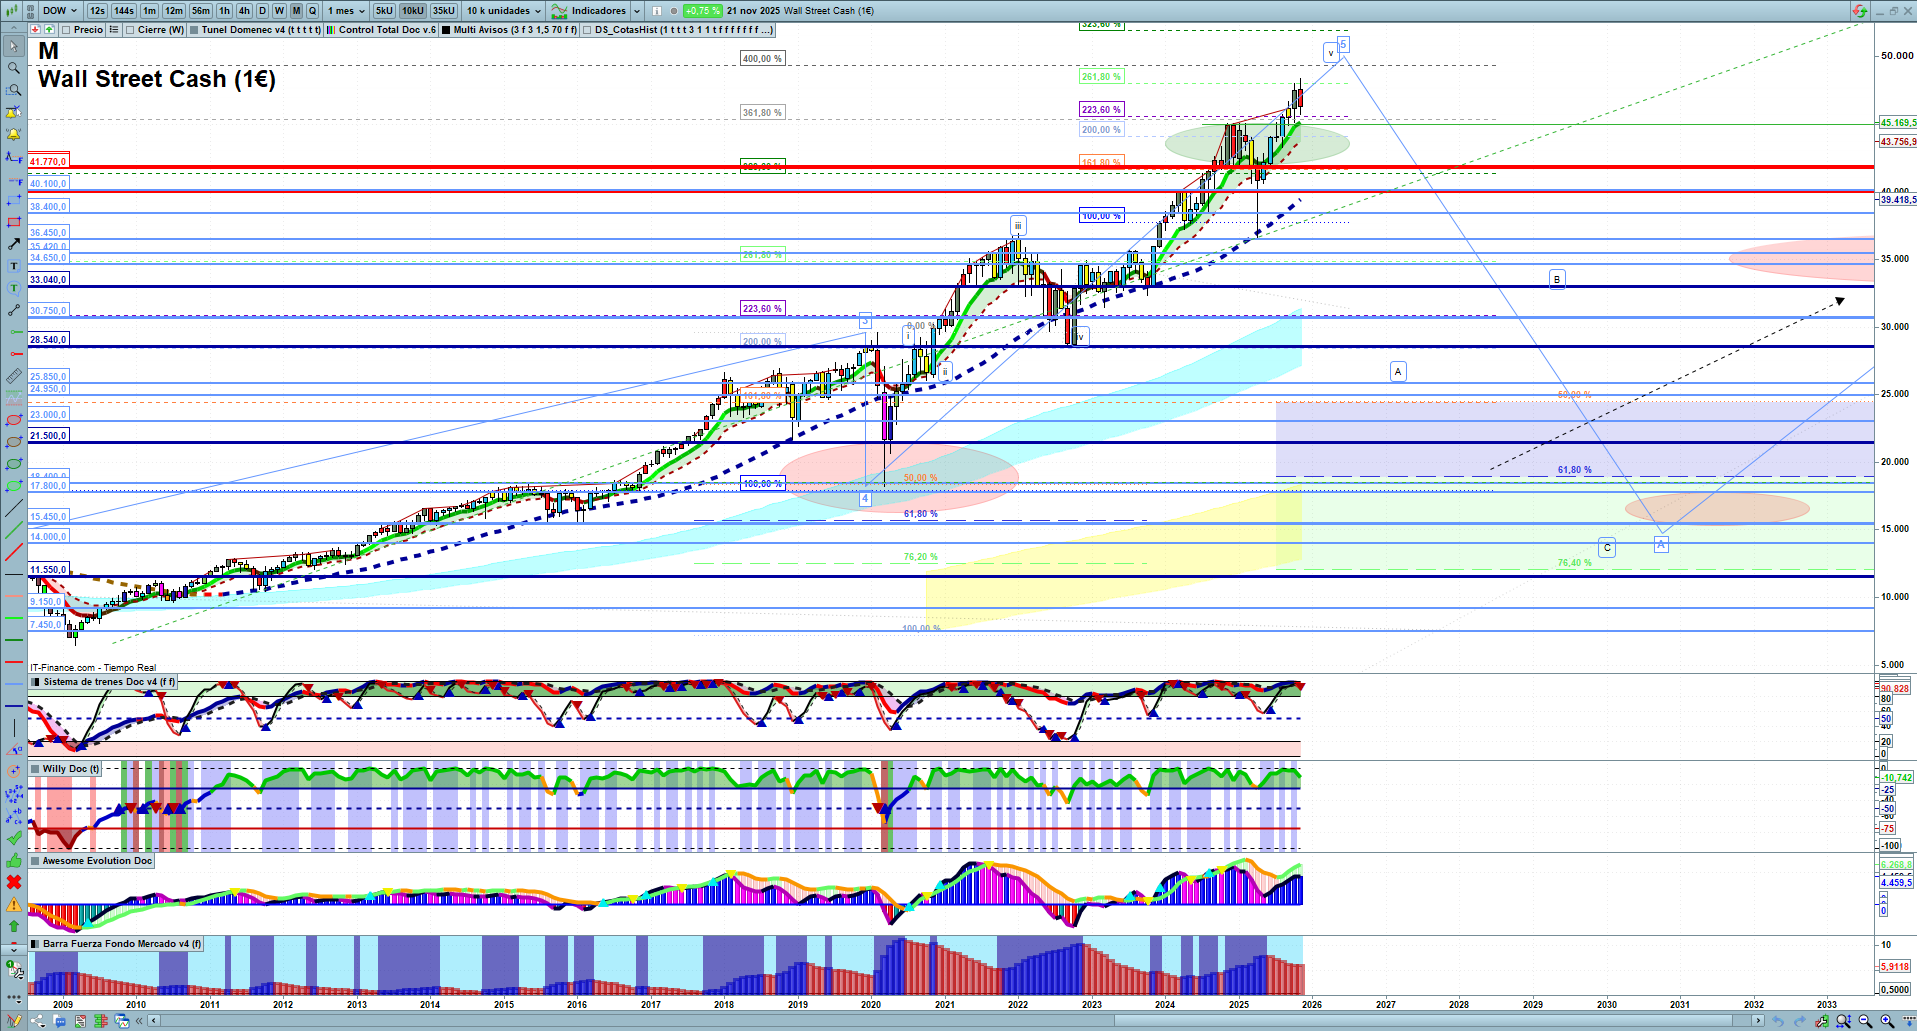Image resolution: width=1917 pixels, height=1031 pixels.
Task: Click the Multi Avisos black color swatch
Action: (446, 30)
